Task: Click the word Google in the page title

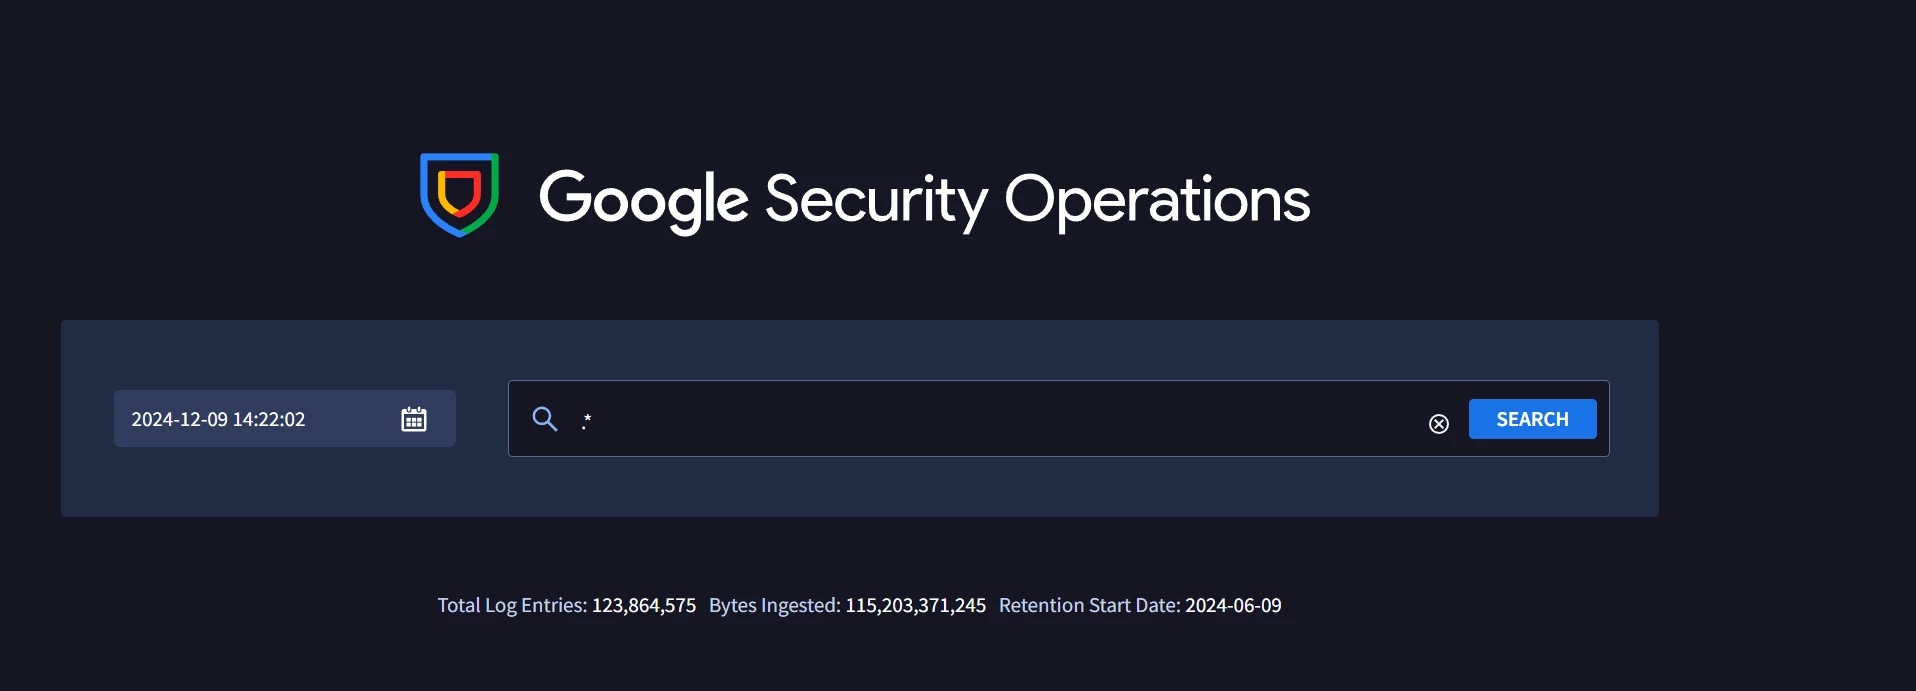Action: click(x=644, y=200)
